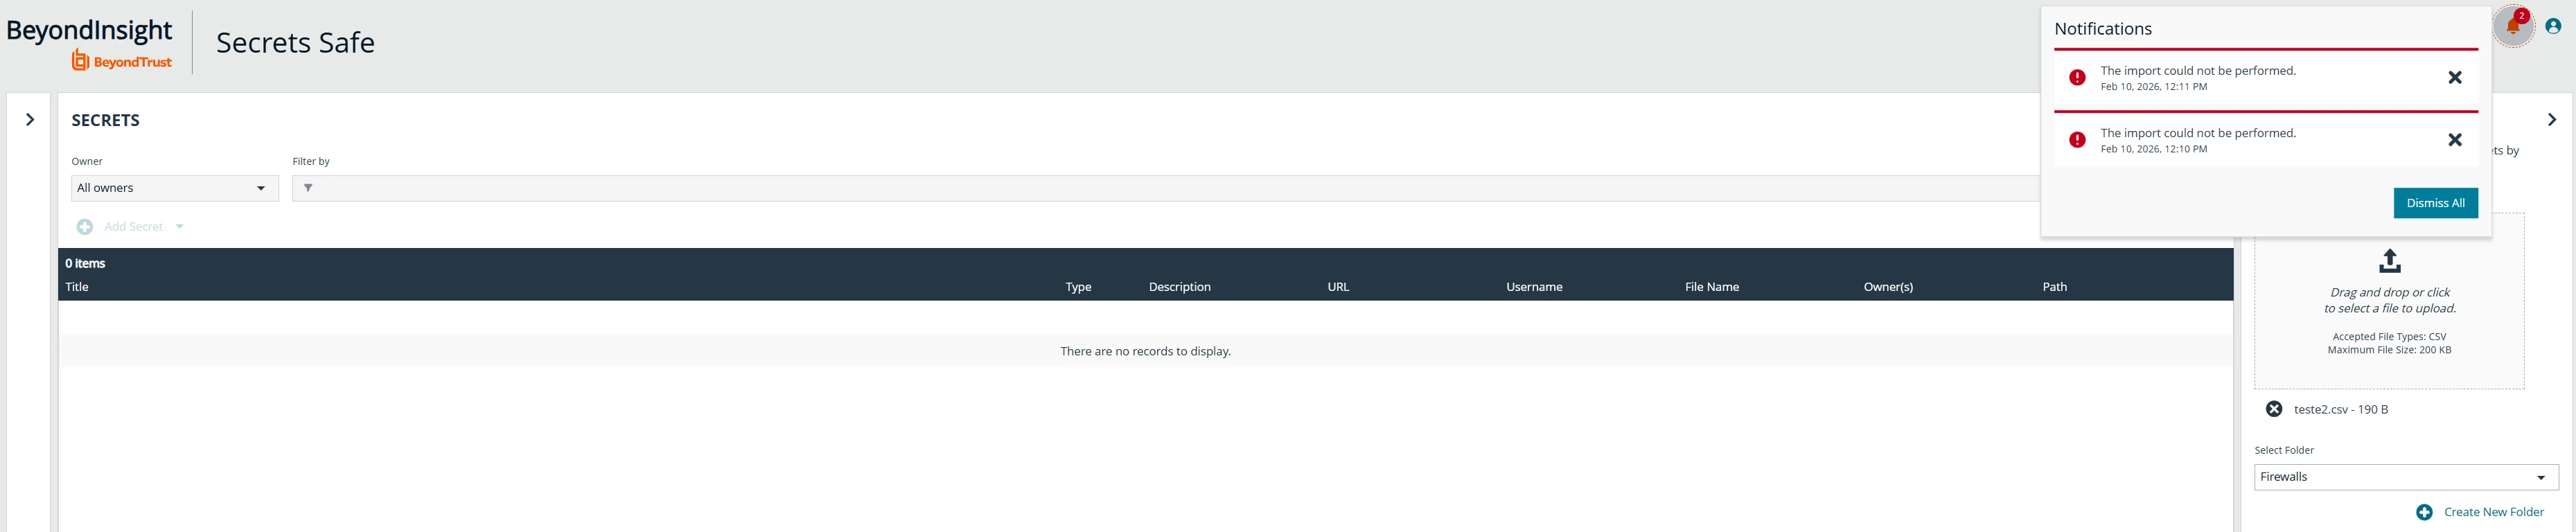The width and height of the screenshot is (2576, 532).
Task: Click the Create New Folder link
Action: point(2493,512)
